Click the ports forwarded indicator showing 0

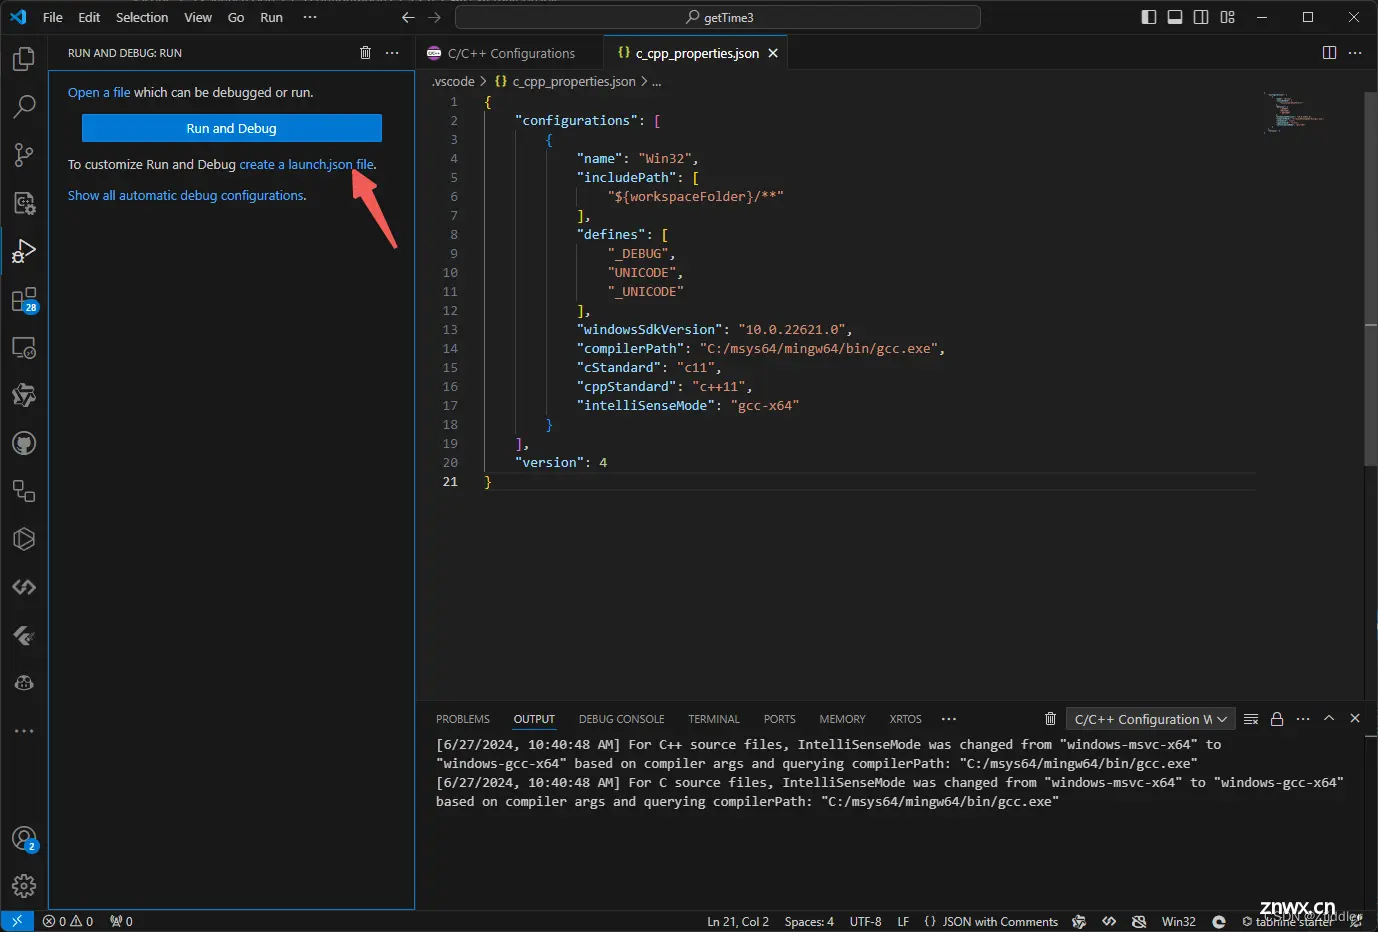pos(121,921)
